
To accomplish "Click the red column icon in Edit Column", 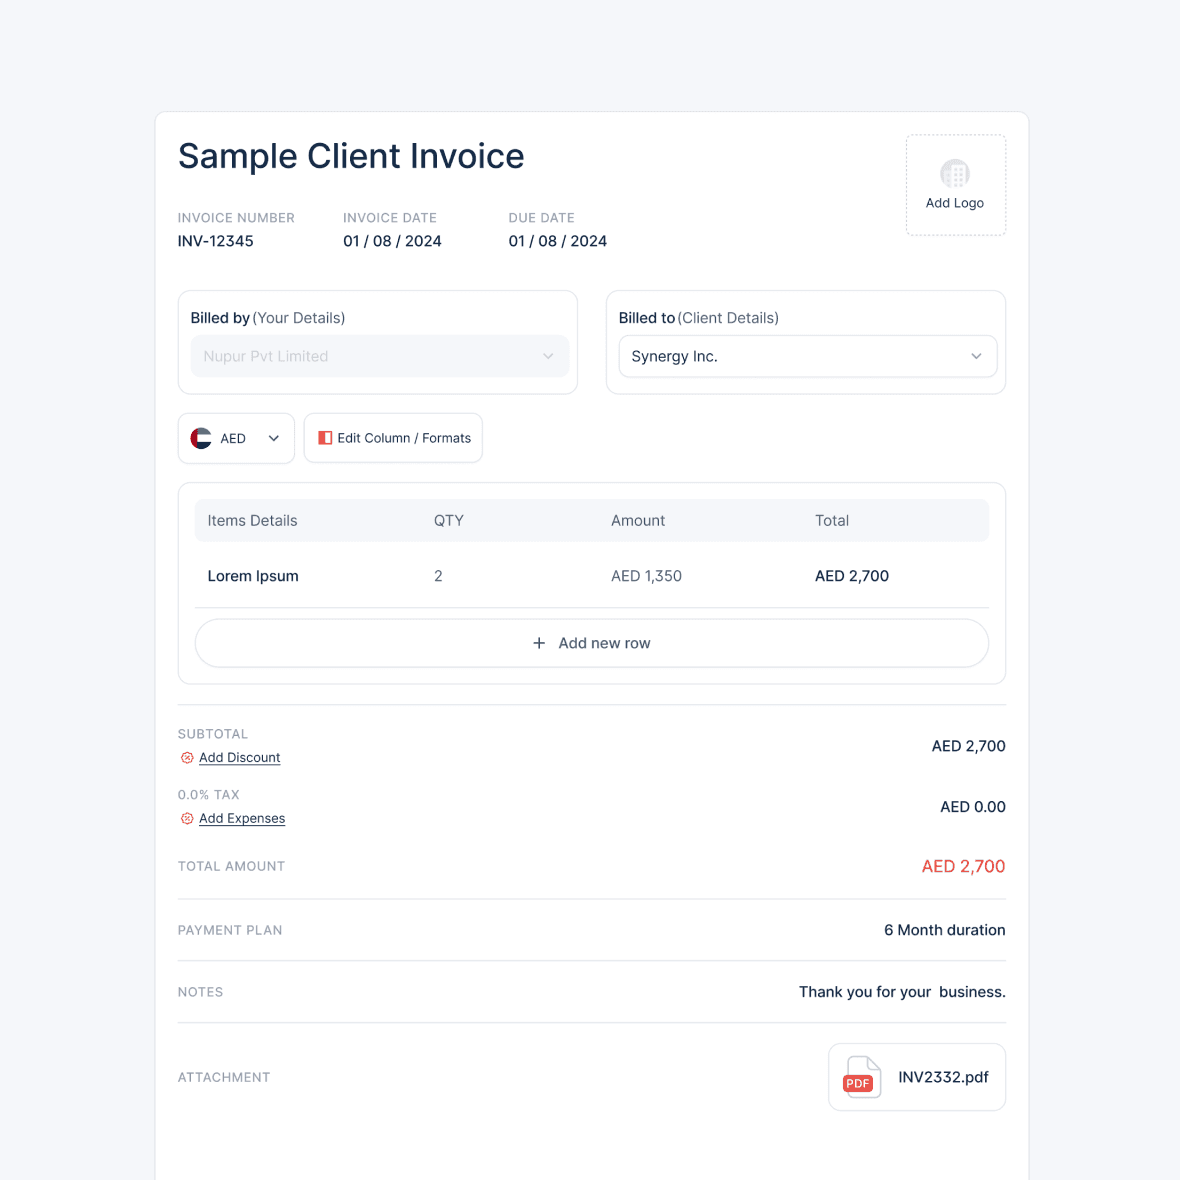I will pyautogui.click(x=325, y=438).
